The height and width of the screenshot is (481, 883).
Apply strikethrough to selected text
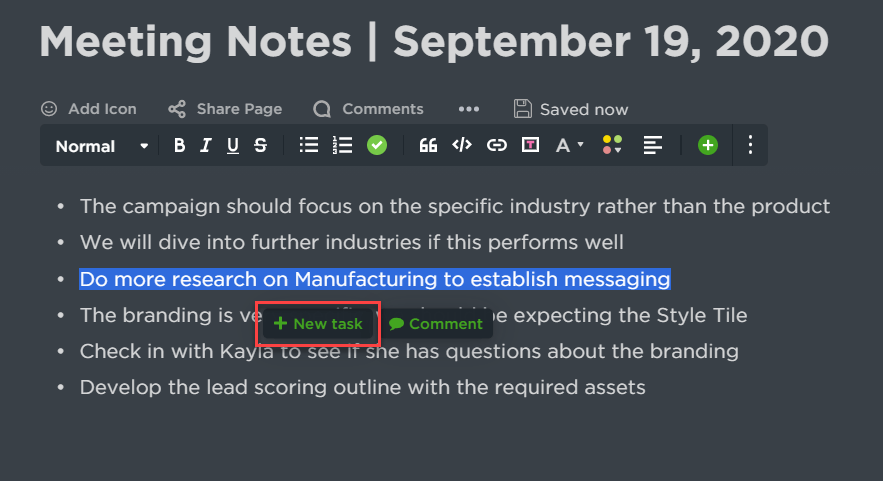260,146
